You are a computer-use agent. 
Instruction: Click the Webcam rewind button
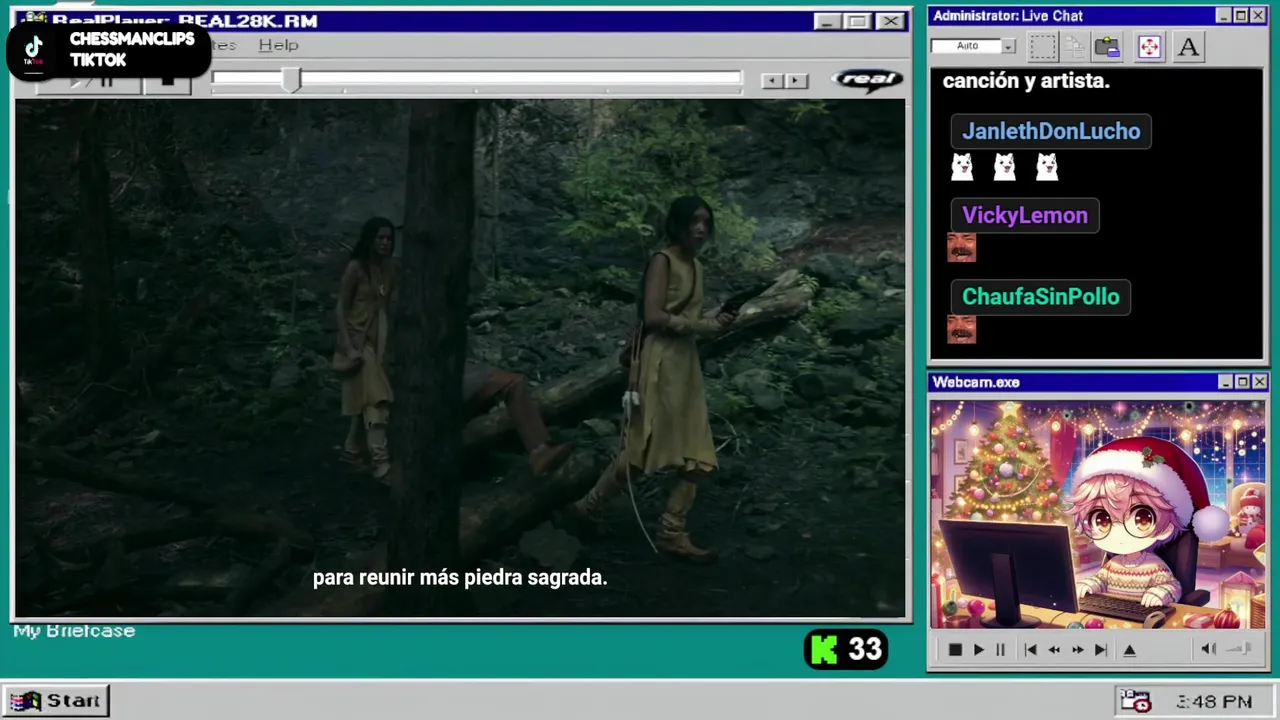point(1054,650)
